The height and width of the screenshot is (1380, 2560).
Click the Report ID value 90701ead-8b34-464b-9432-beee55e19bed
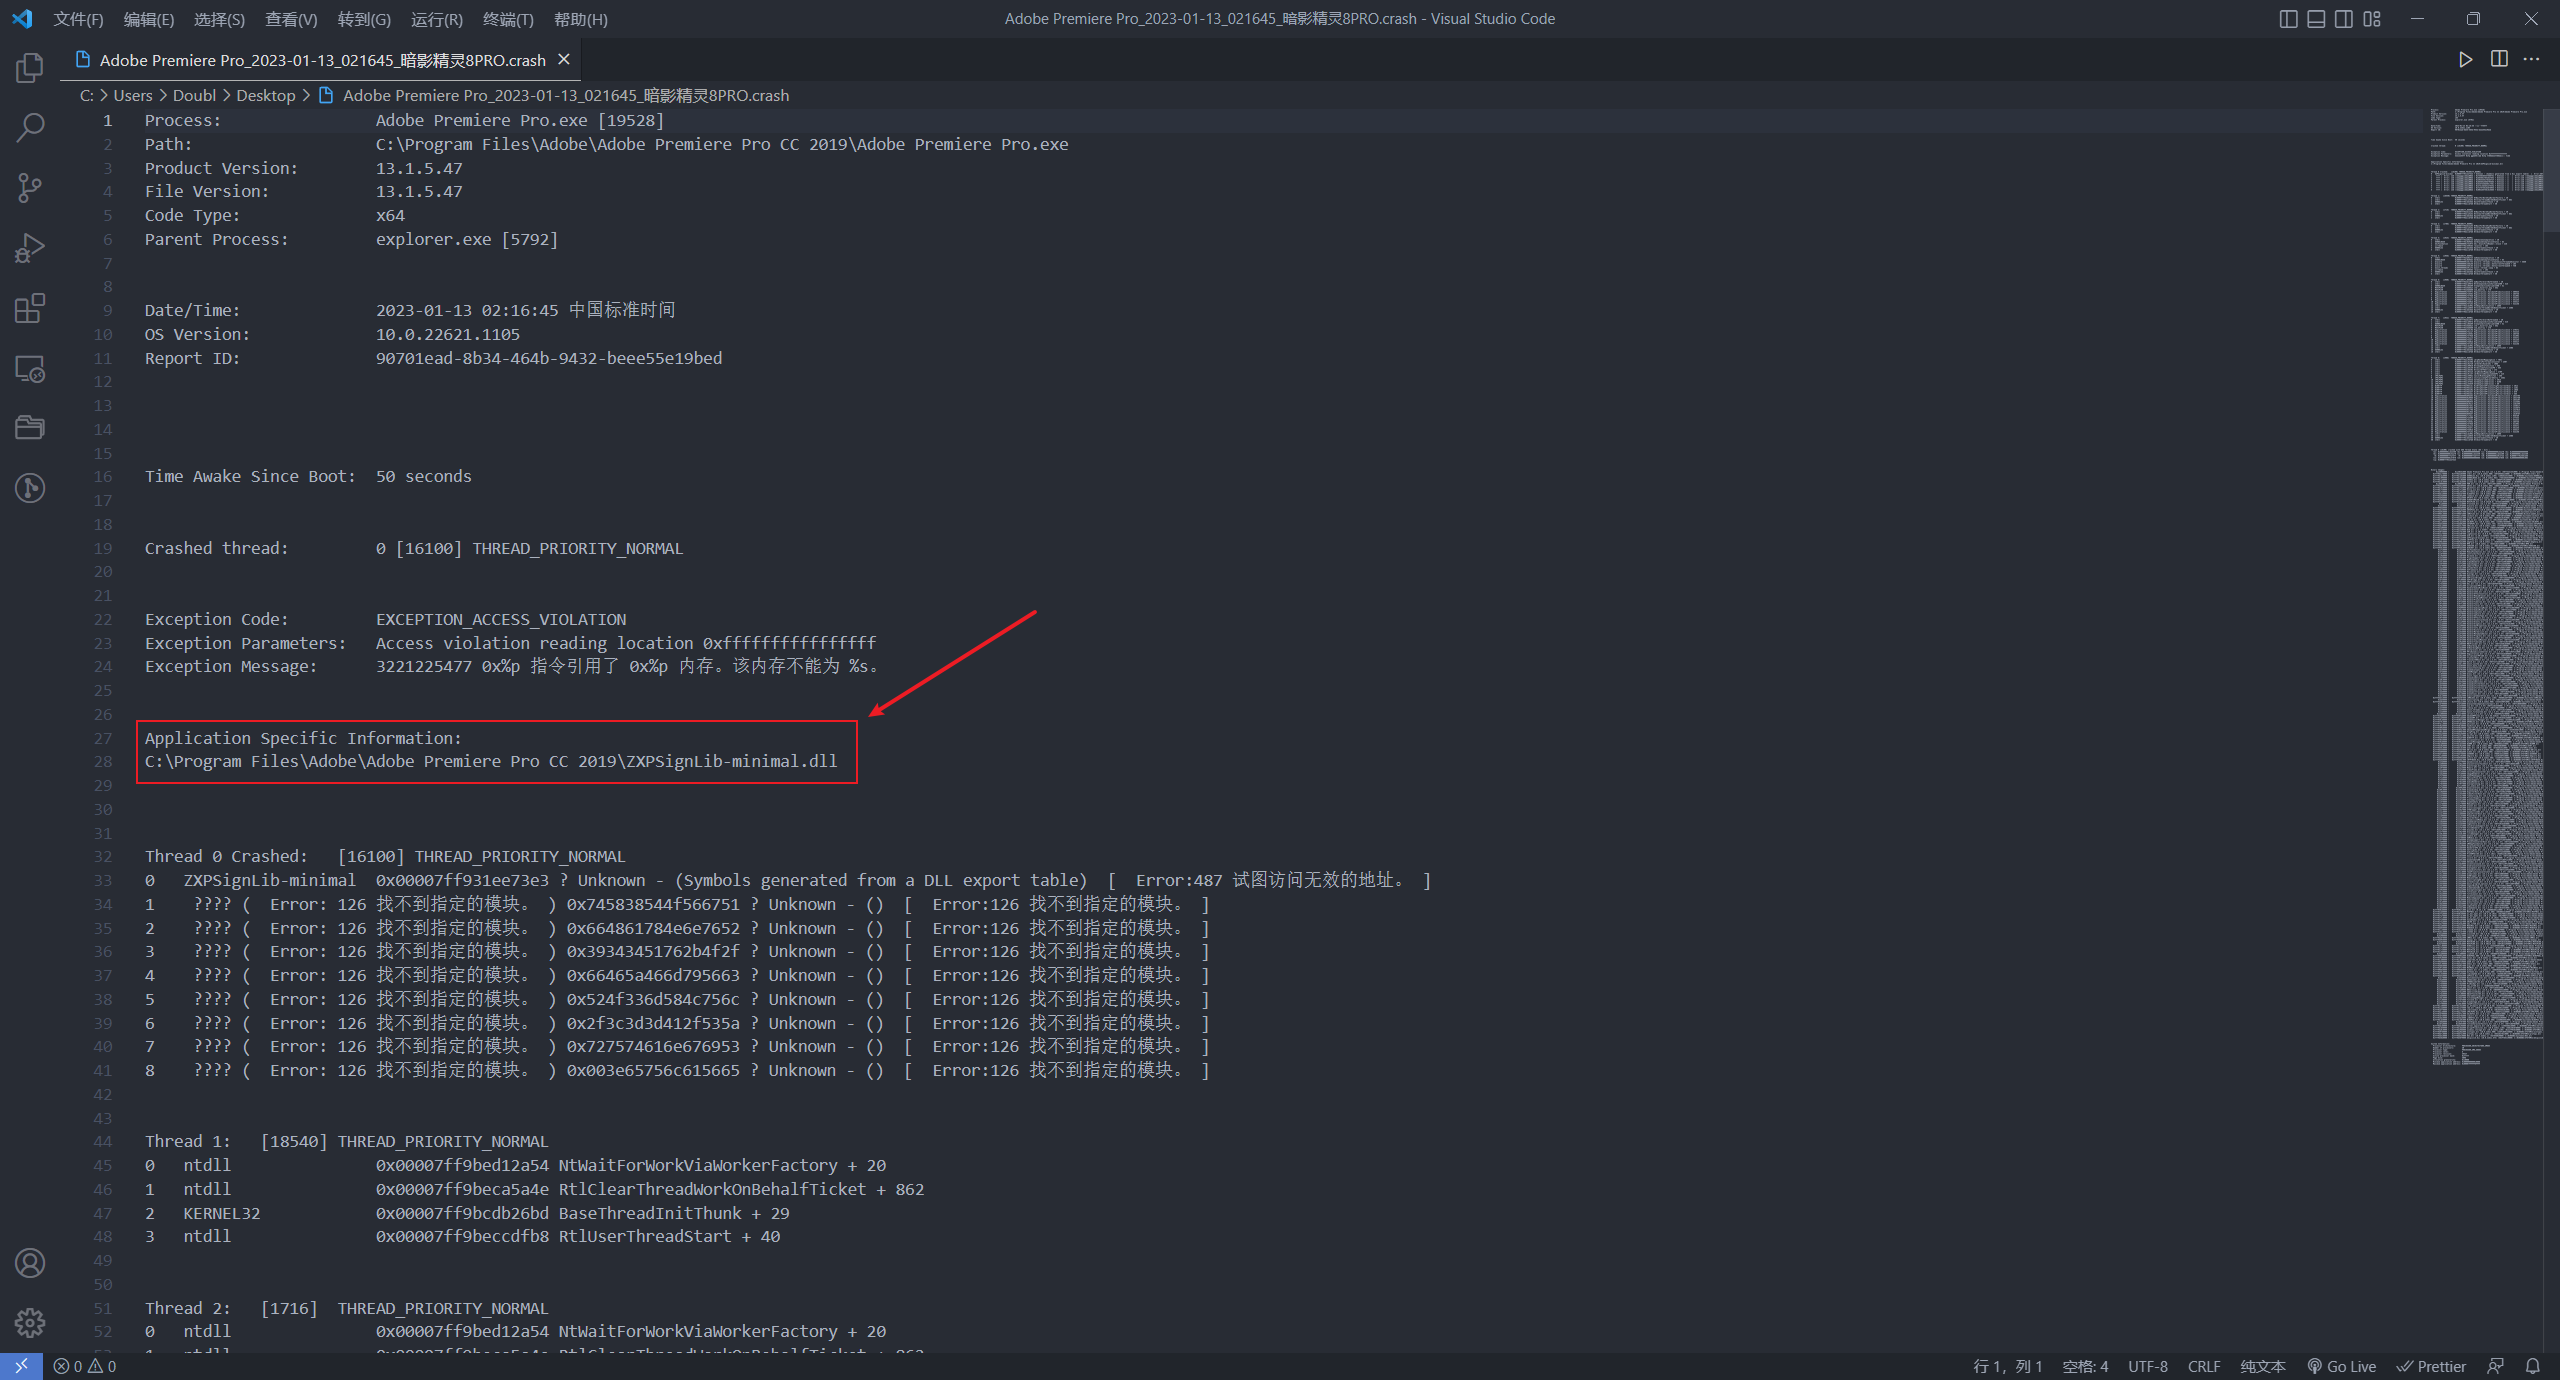pyautogui.click(x=549, y=358)
